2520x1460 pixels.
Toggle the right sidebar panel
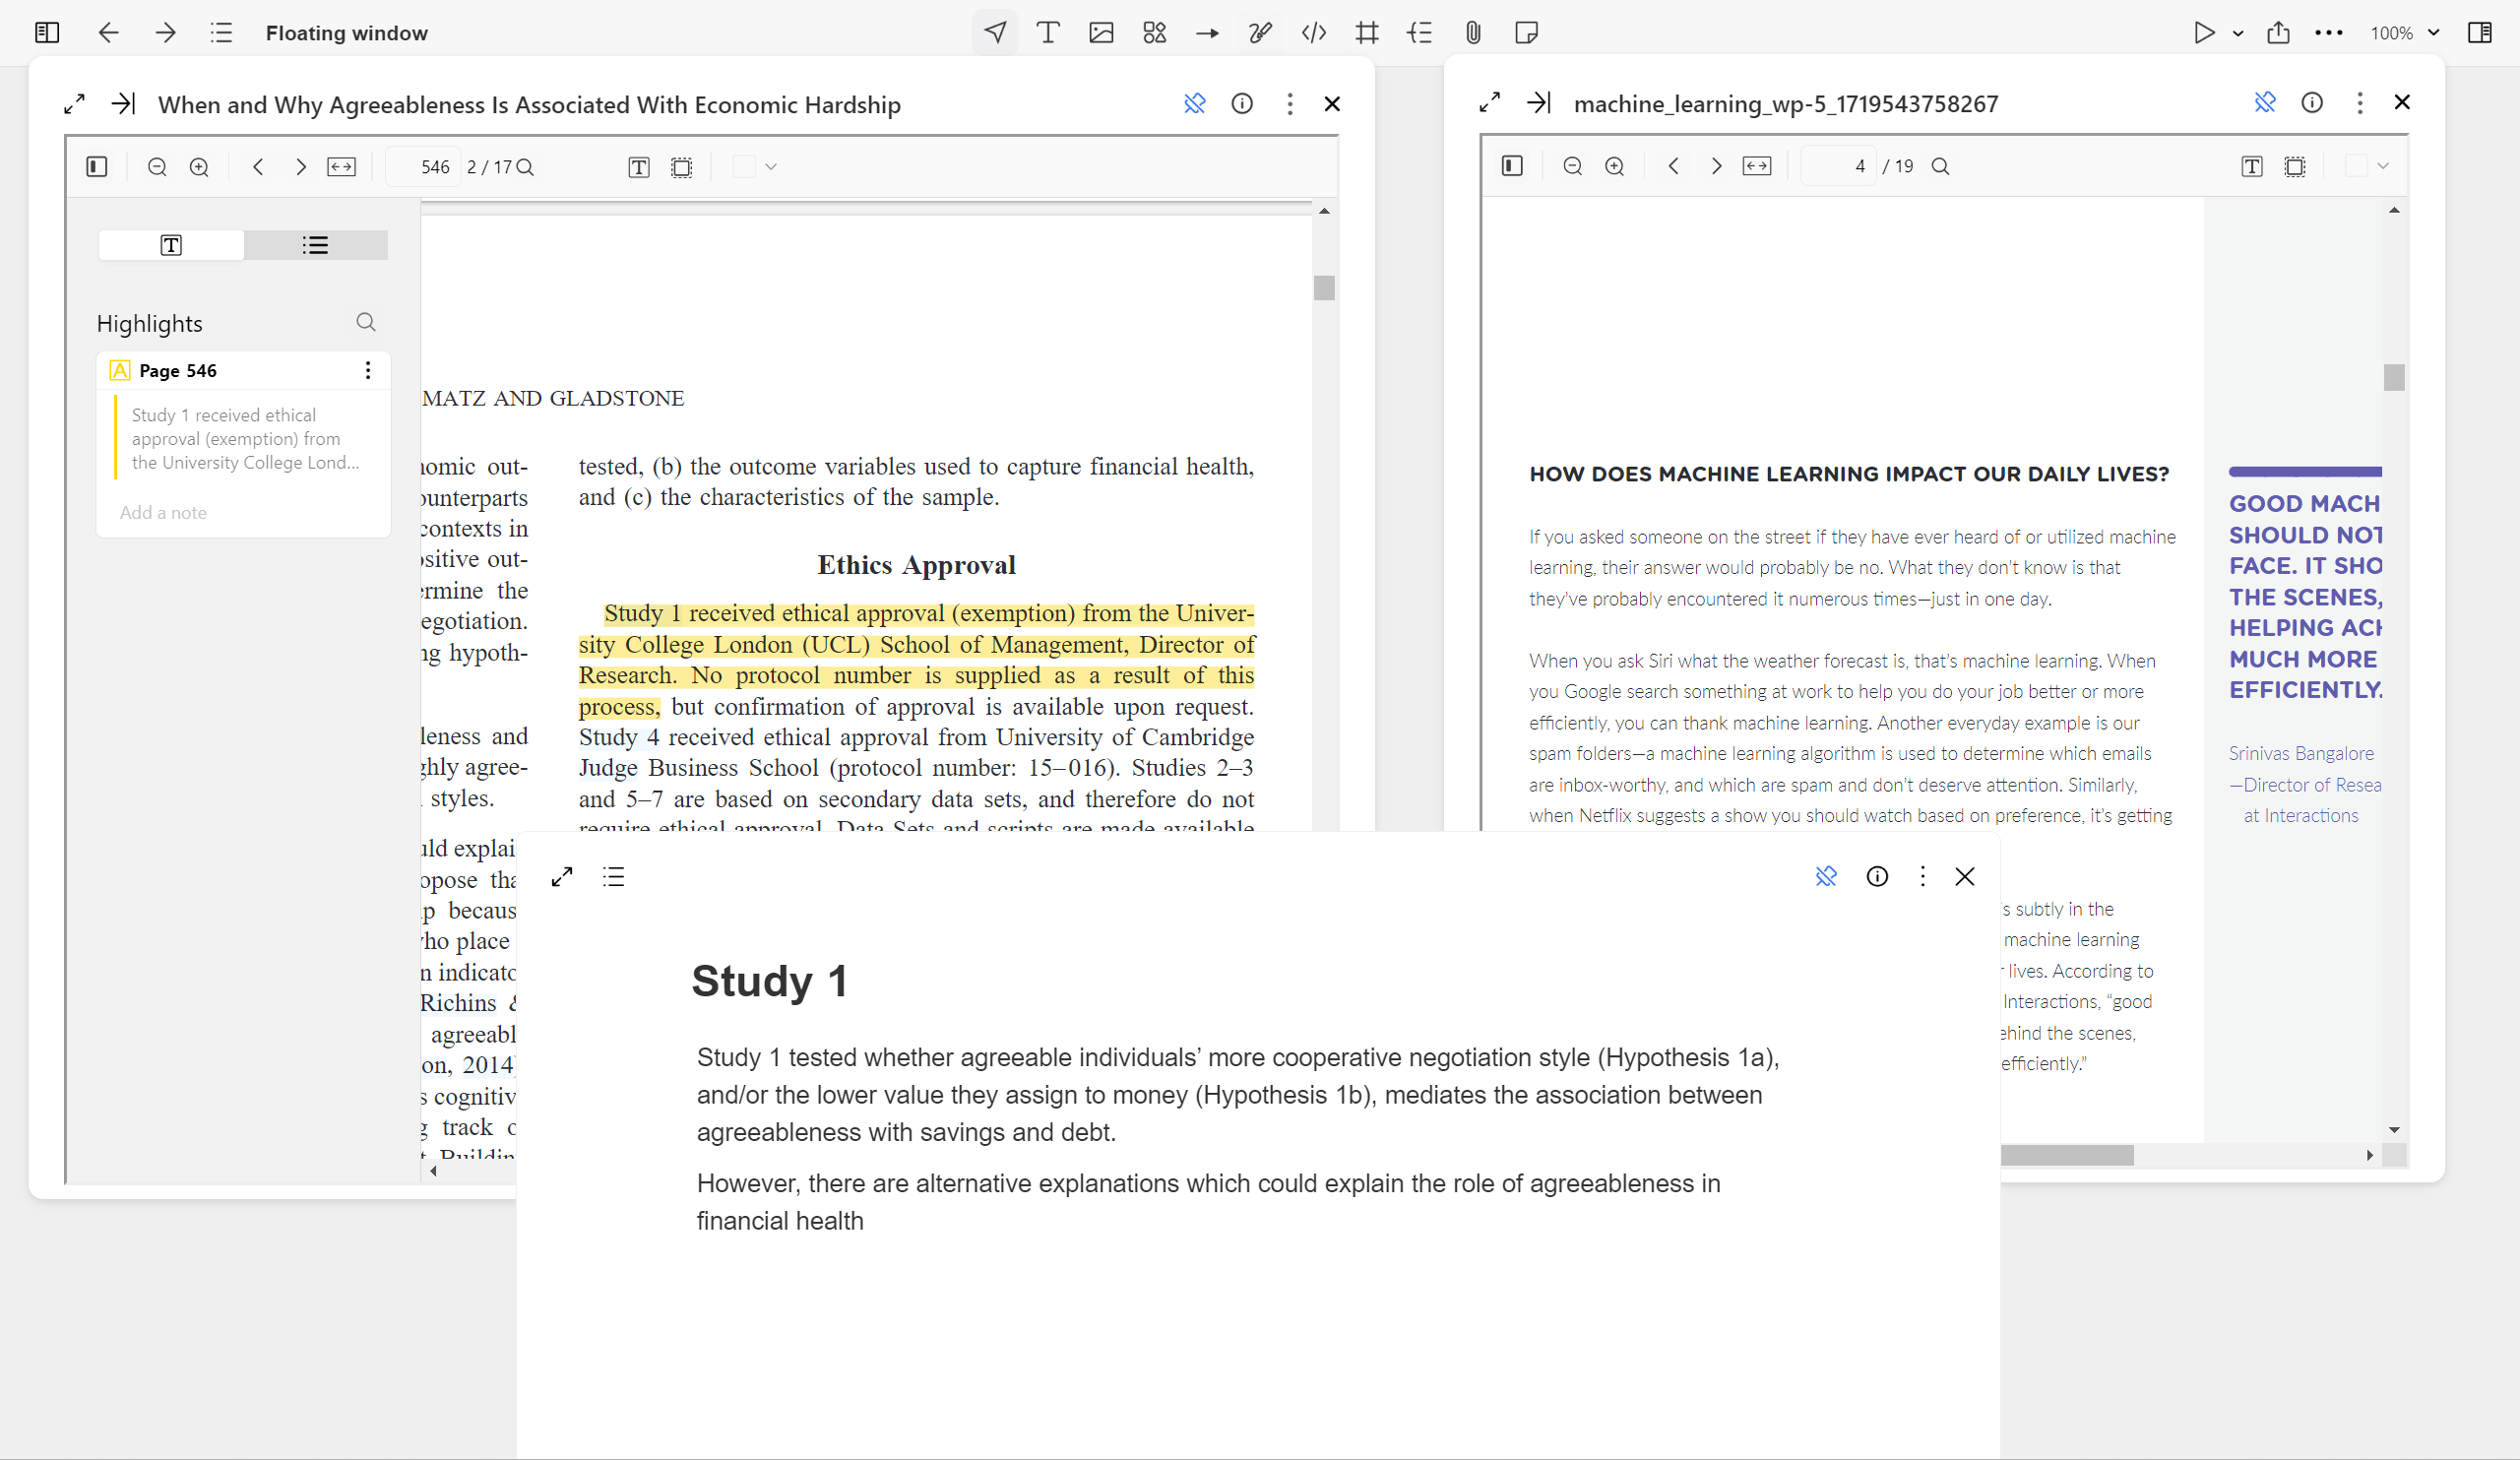pos(2480,33)
